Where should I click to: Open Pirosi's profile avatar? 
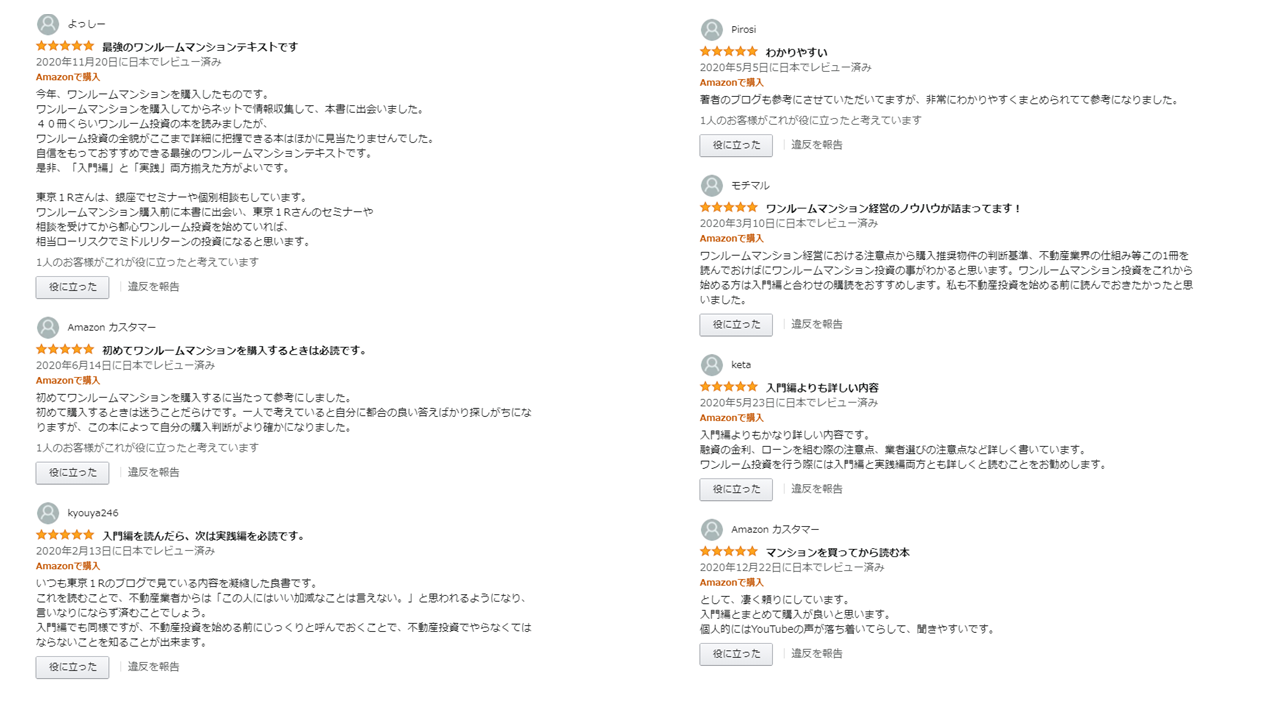[x=712, y=30]
